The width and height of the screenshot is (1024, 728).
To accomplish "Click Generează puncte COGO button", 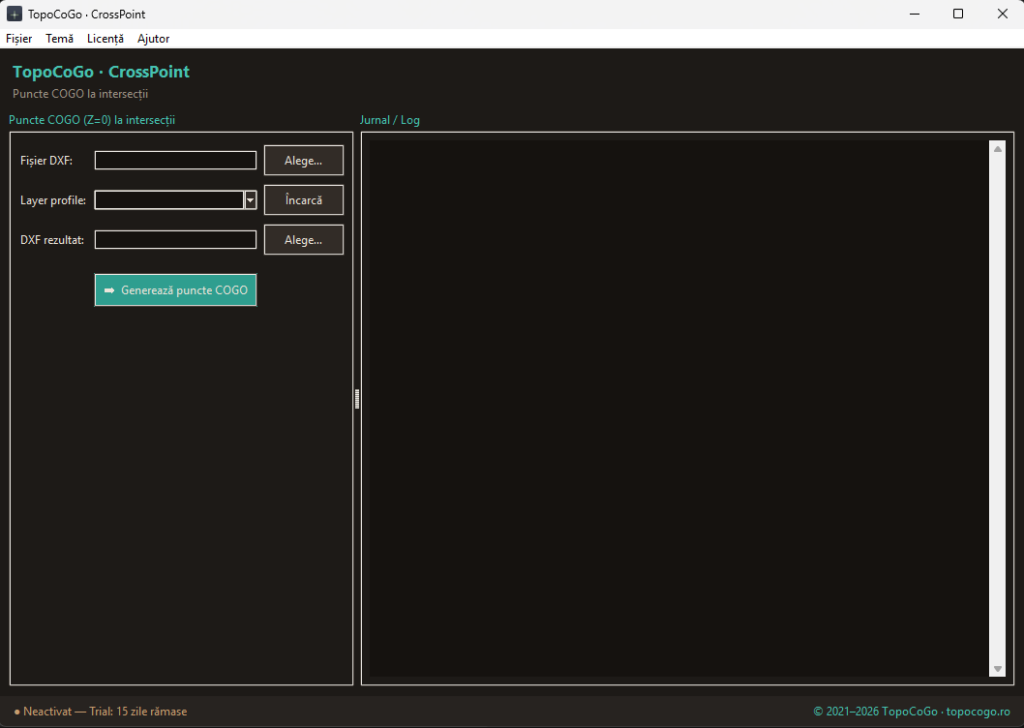I will pyautogui.click(x=176, y=290).
